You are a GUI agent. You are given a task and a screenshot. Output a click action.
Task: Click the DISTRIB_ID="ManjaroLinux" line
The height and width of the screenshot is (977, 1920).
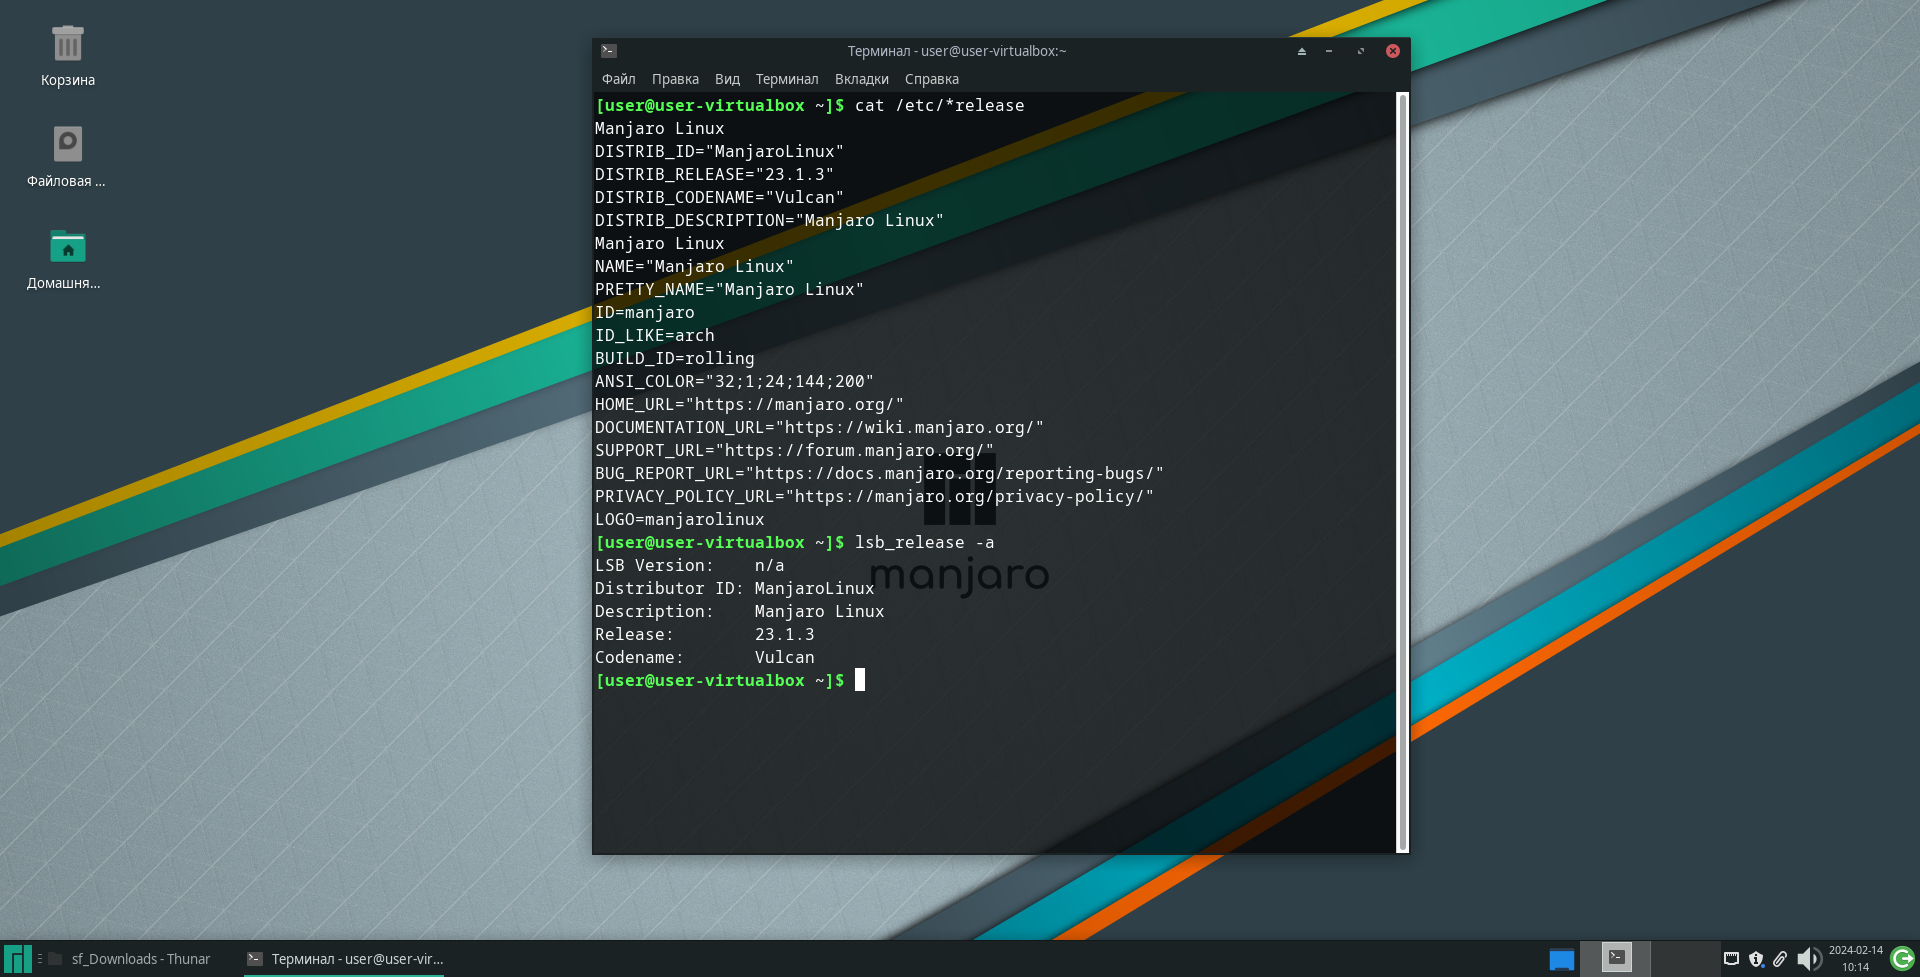point(719,152)
